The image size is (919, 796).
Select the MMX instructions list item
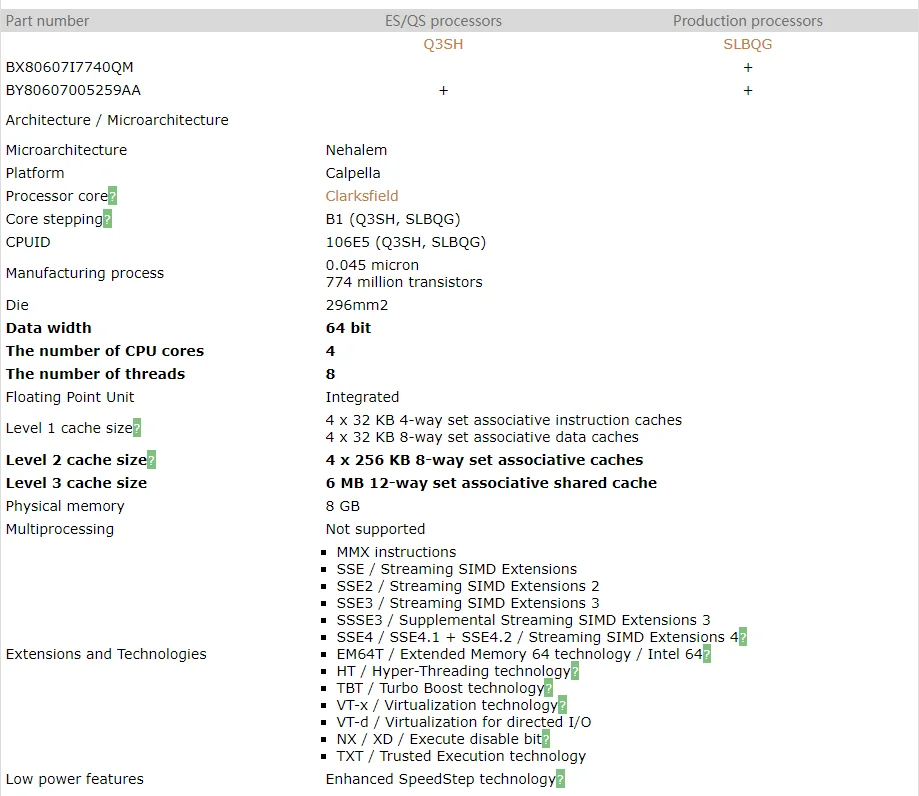pyautogui.click(x=396, y=552)
